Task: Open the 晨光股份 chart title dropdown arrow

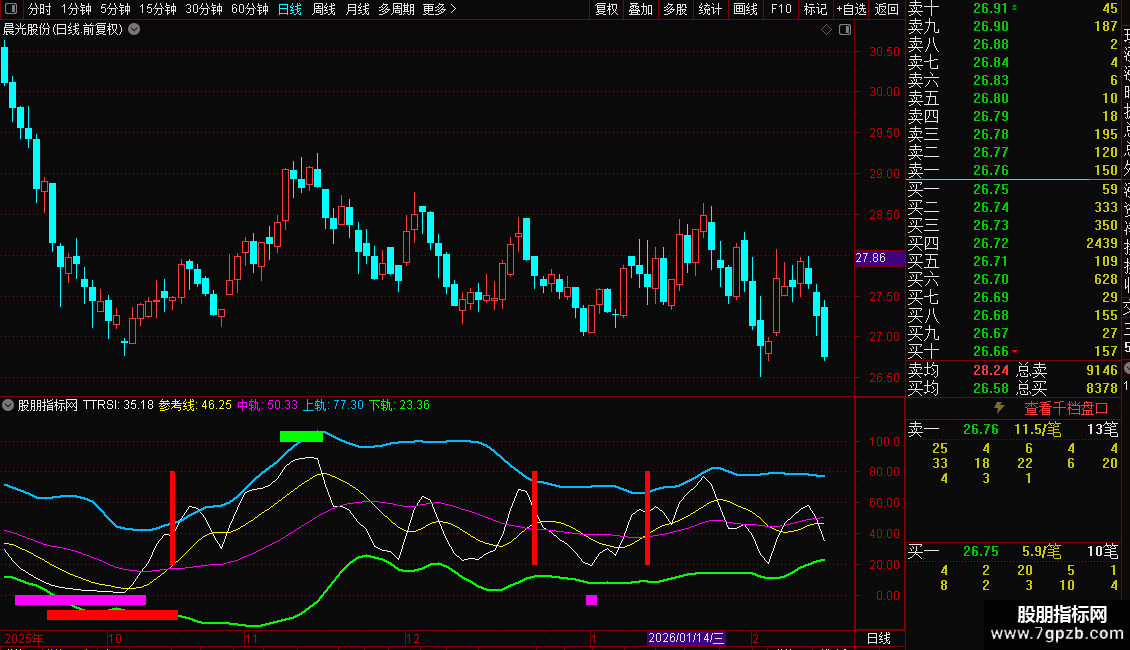Action: click(x=135, y=29)
